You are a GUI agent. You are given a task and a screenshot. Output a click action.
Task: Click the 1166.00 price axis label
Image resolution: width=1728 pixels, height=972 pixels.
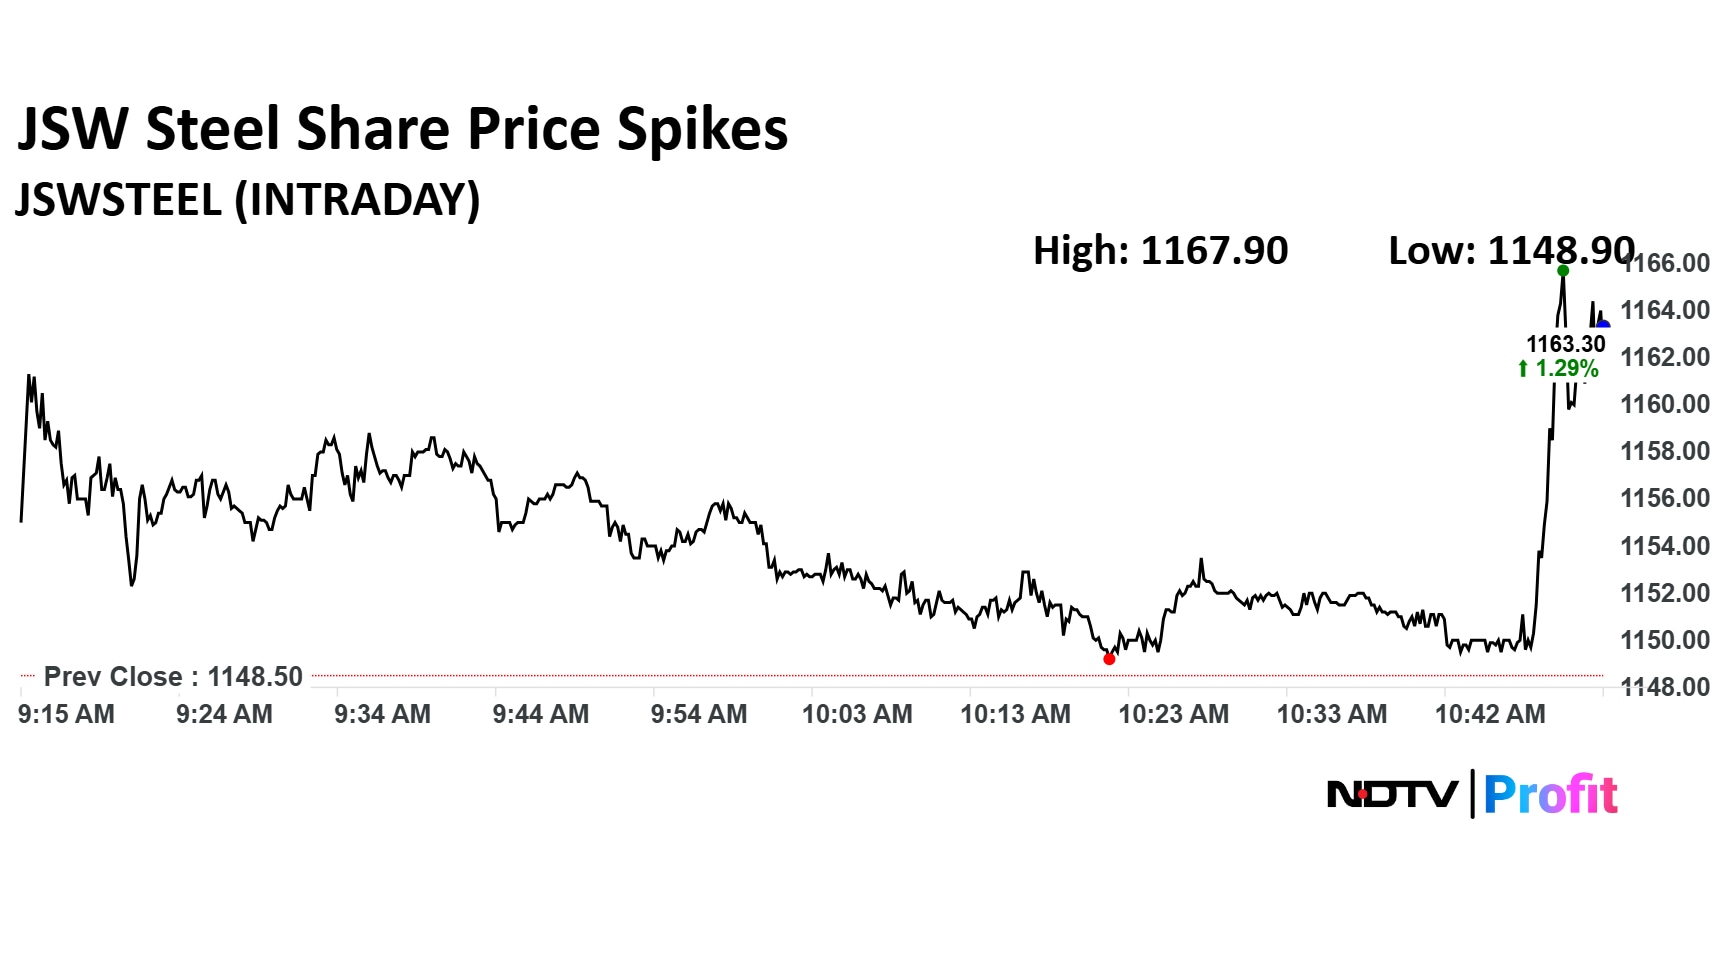click(1666, 264)
